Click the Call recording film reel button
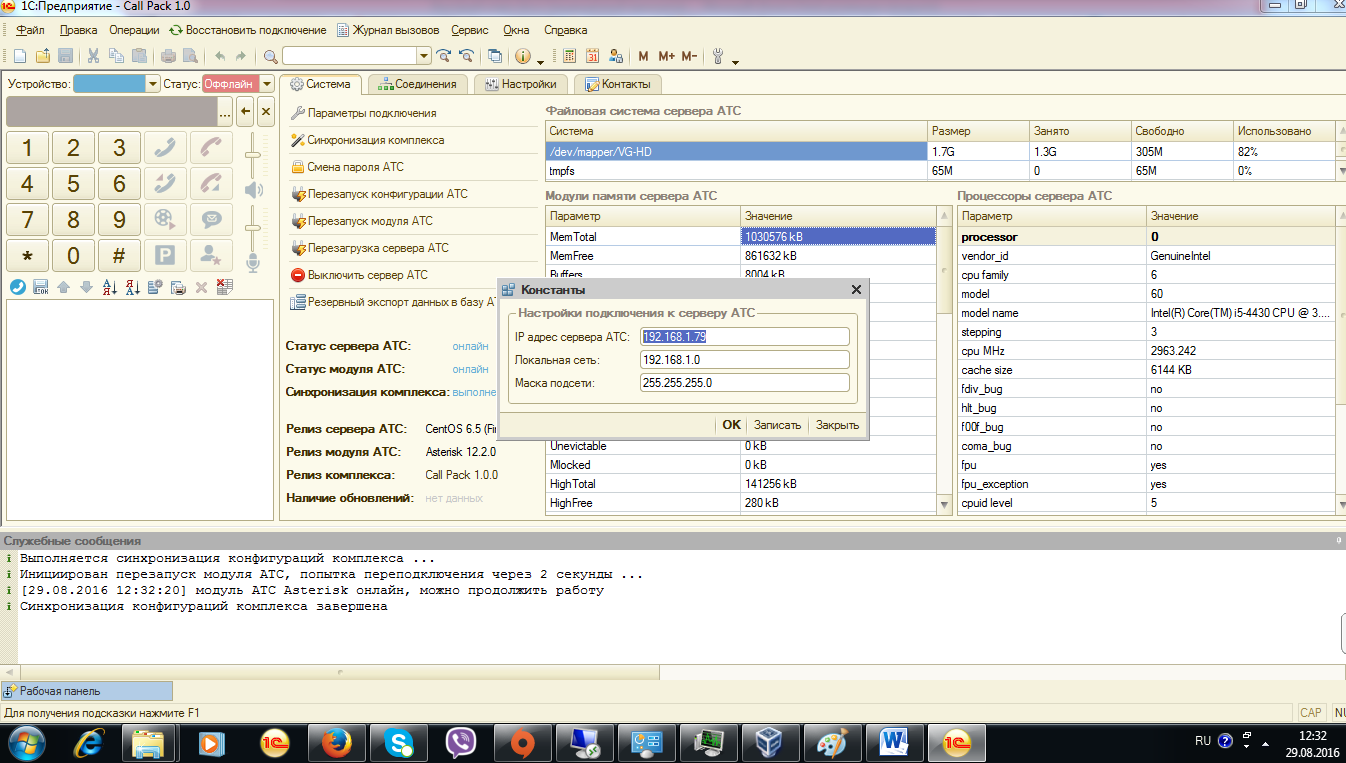Image resolution: width=1346 pixels, height=763 pixels. tap(165, 219)
